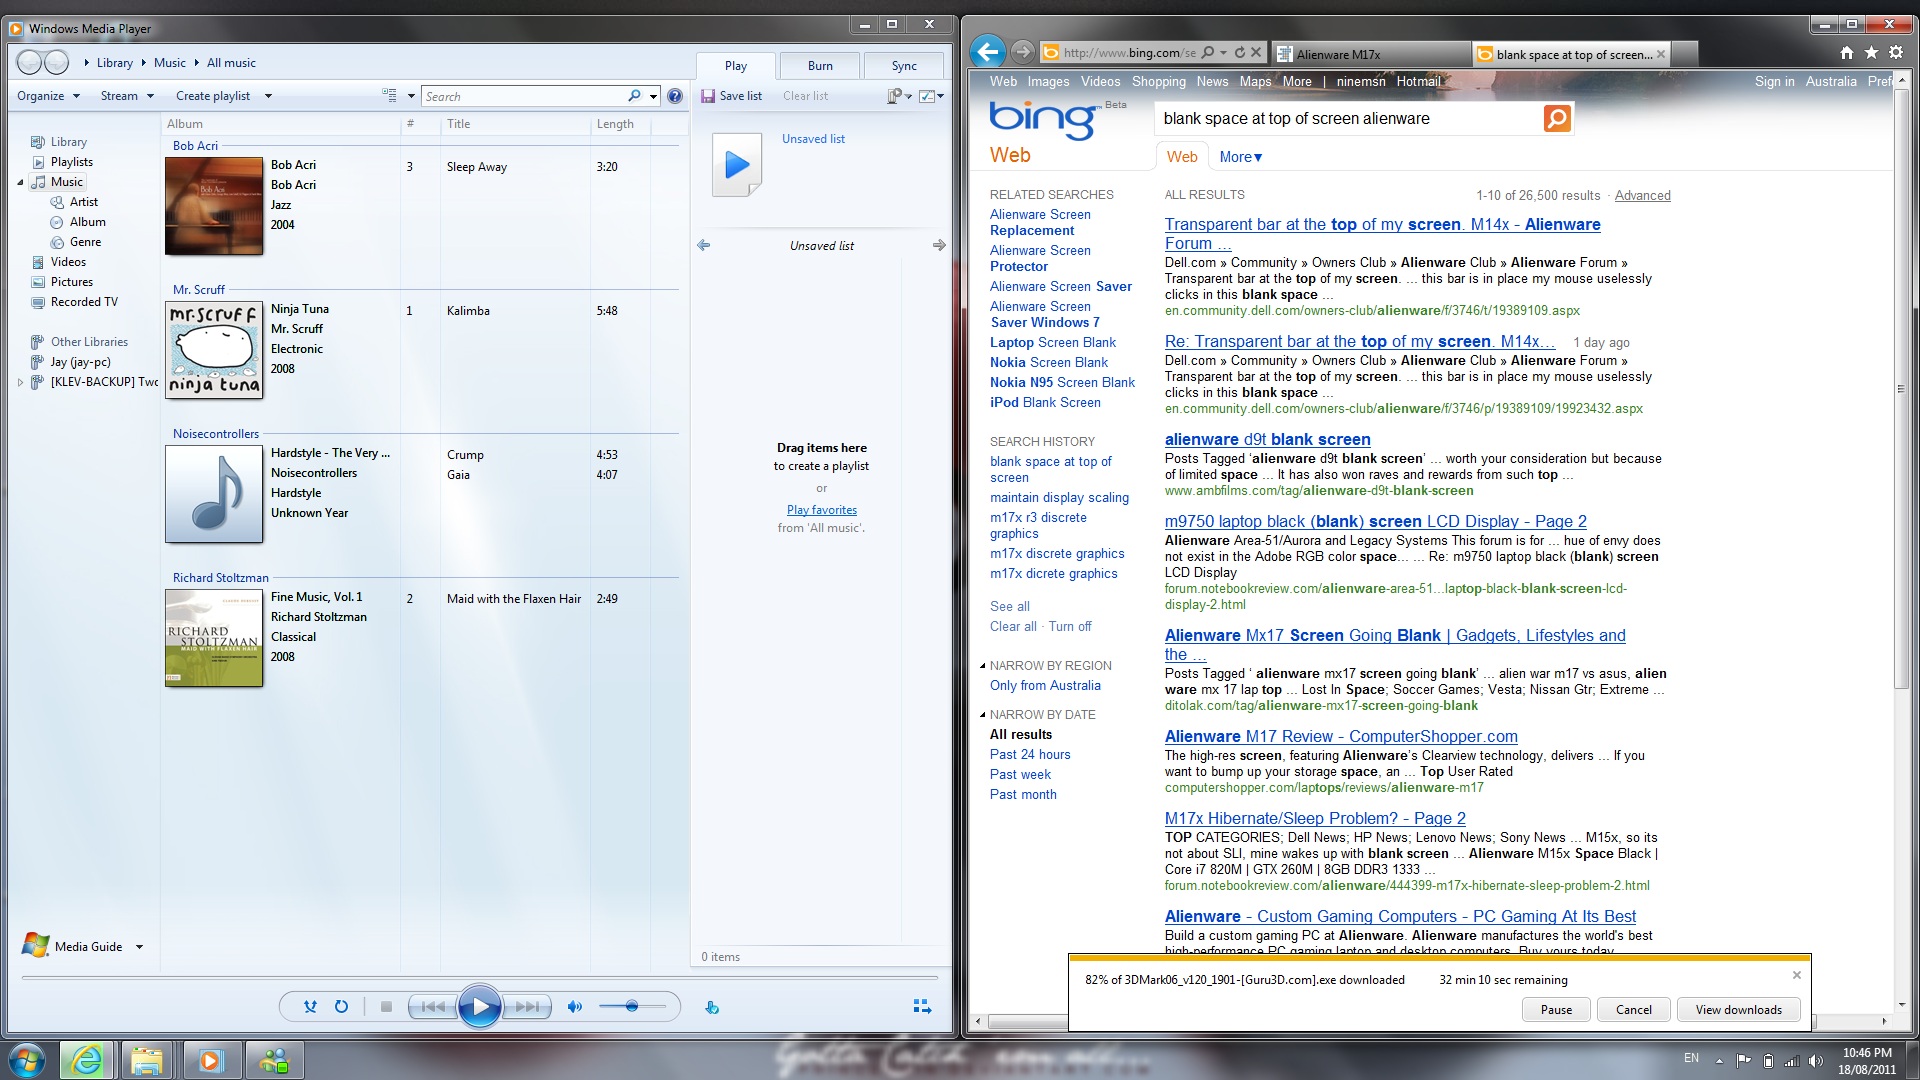Open the Stream menu

click(127, 96)
